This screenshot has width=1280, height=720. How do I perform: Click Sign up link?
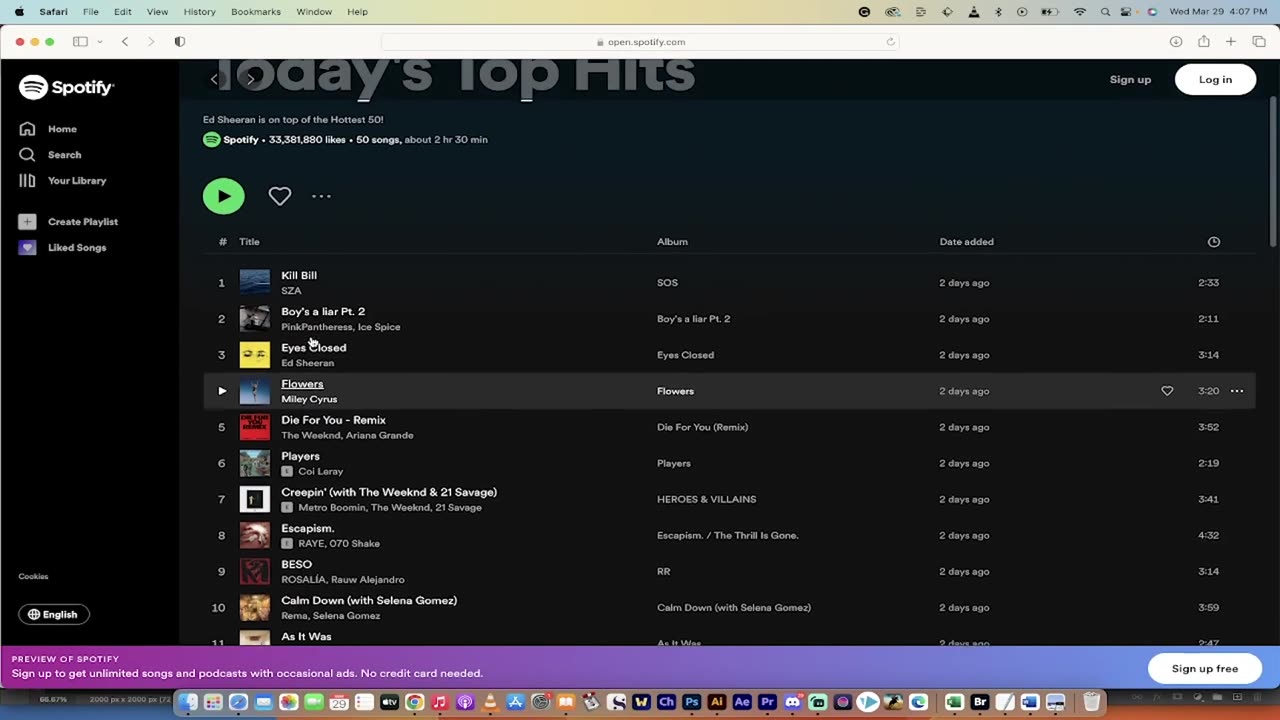(x=1130, y=79)
